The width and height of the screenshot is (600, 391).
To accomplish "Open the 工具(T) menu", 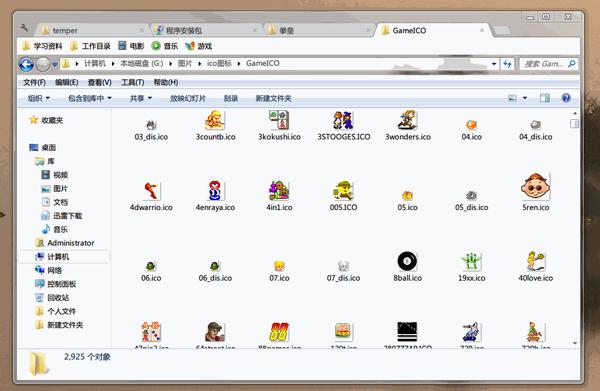I will (x=132, y=82).
